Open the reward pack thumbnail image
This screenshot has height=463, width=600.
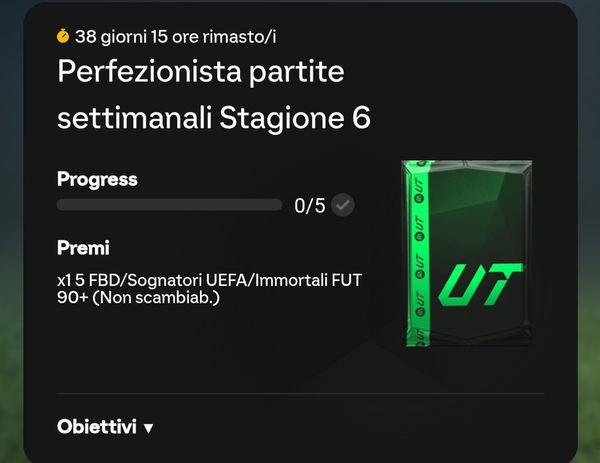466,253
